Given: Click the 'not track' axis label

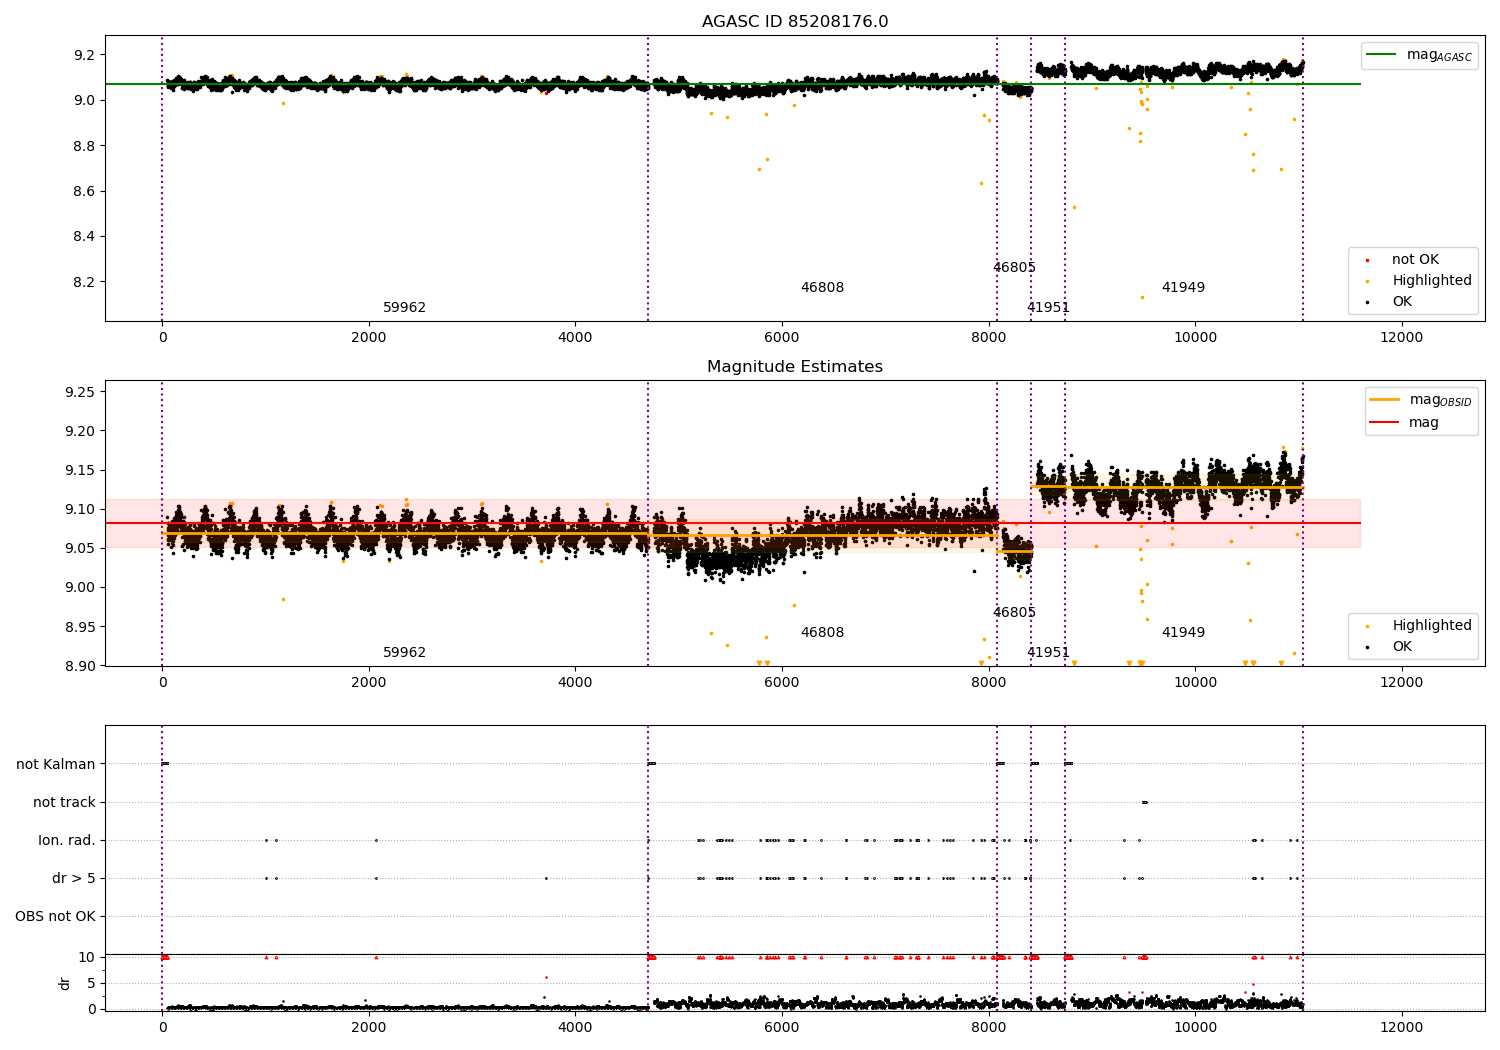Looking at the screenshot, I should [x=64, y=802].
